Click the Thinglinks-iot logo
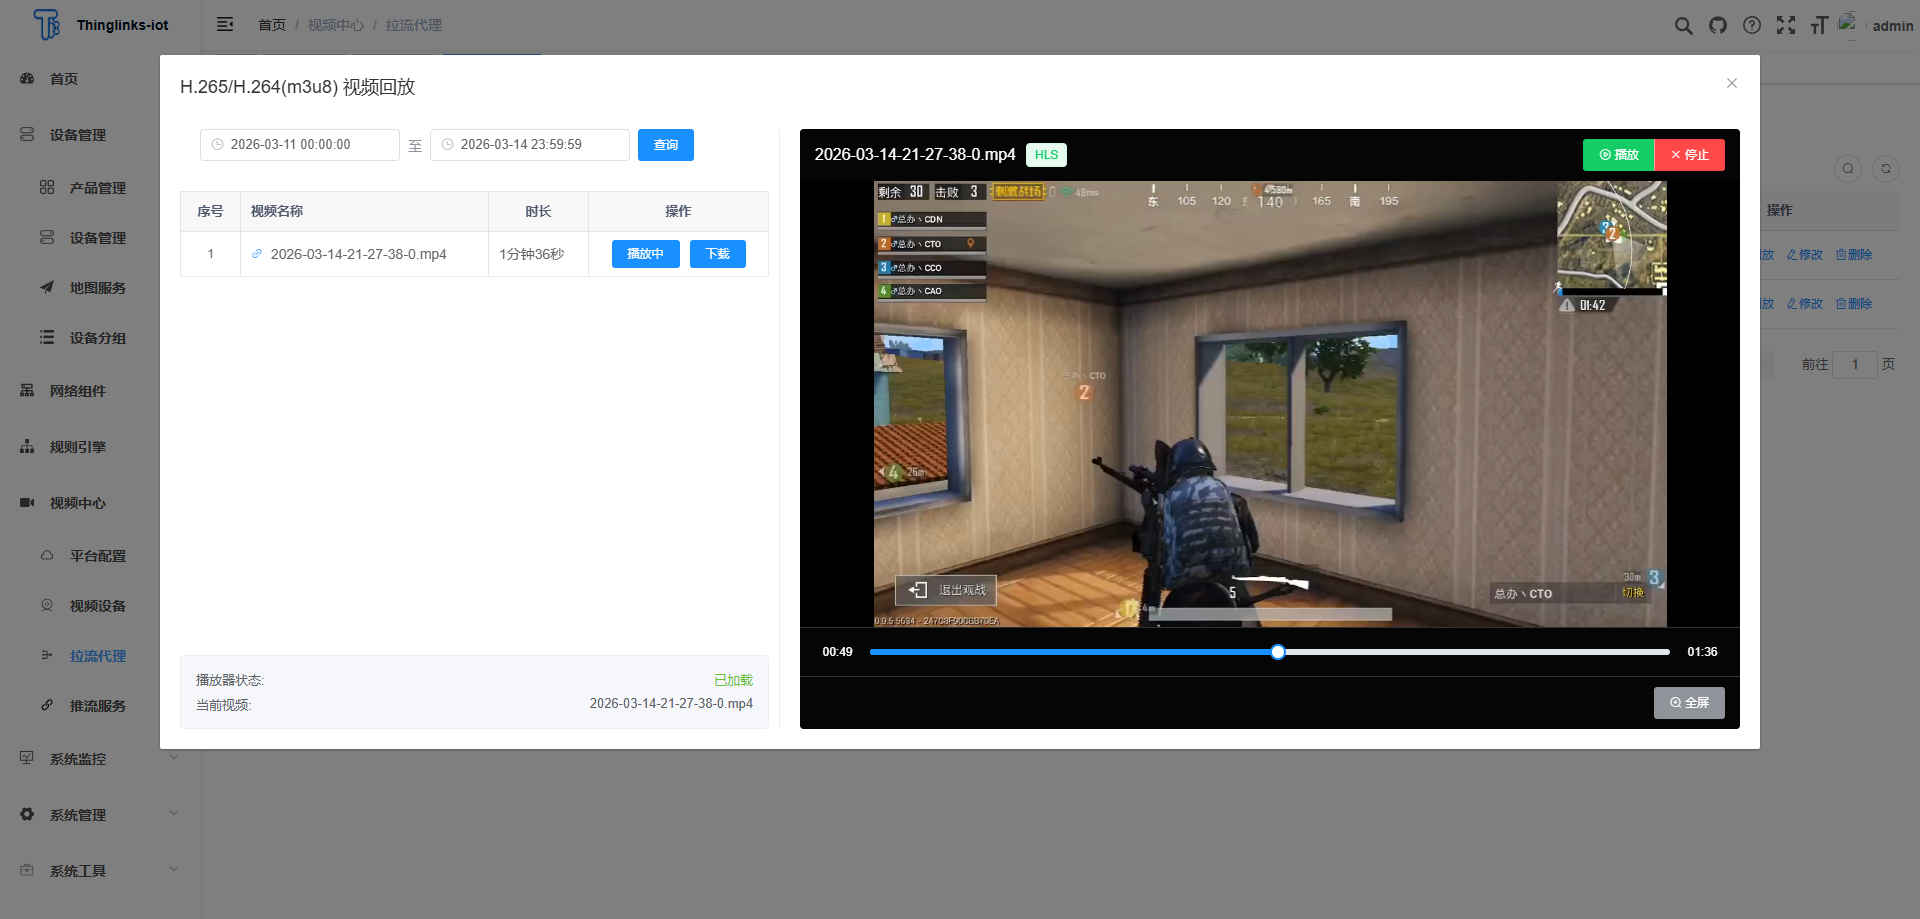The width and height of the screenshot is (1920, 919). (x=100, y=25)
